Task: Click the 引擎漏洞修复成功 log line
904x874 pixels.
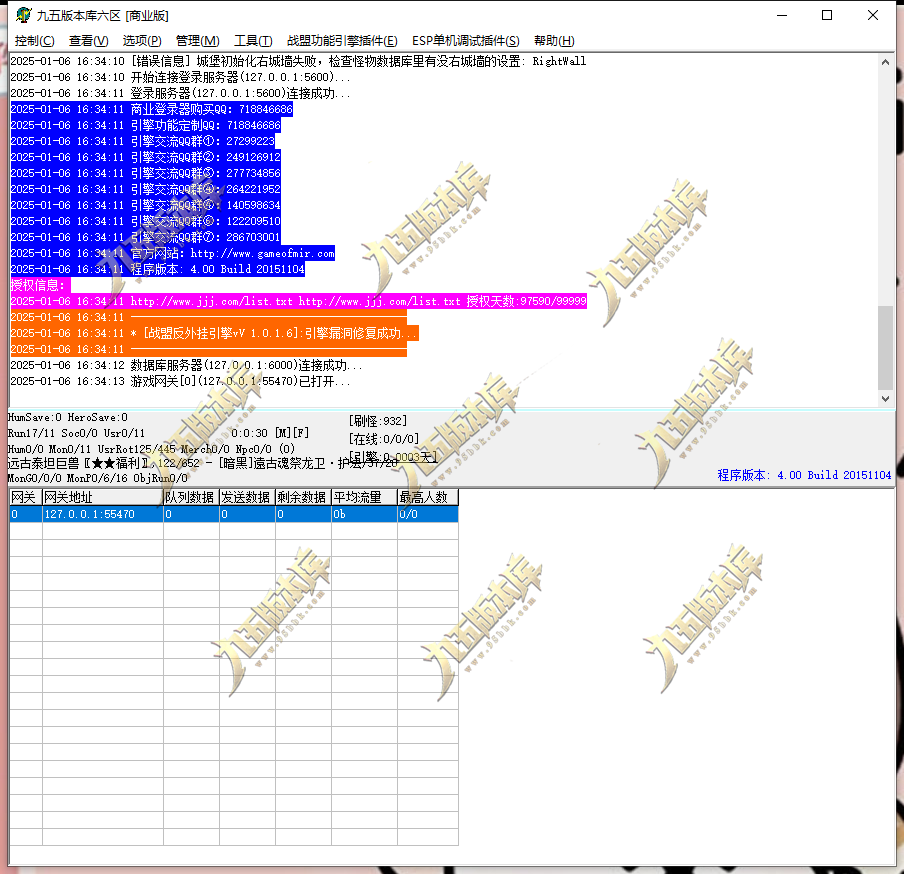Action: pos(214,333)
